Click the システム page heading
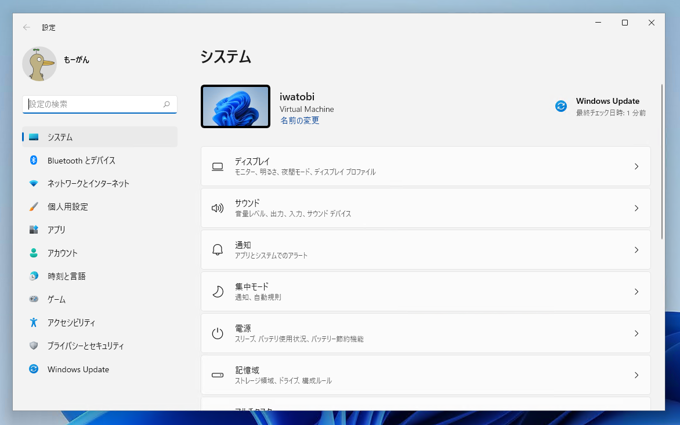The width and height of the screenshot is (680, 425). tap(226, 57)
